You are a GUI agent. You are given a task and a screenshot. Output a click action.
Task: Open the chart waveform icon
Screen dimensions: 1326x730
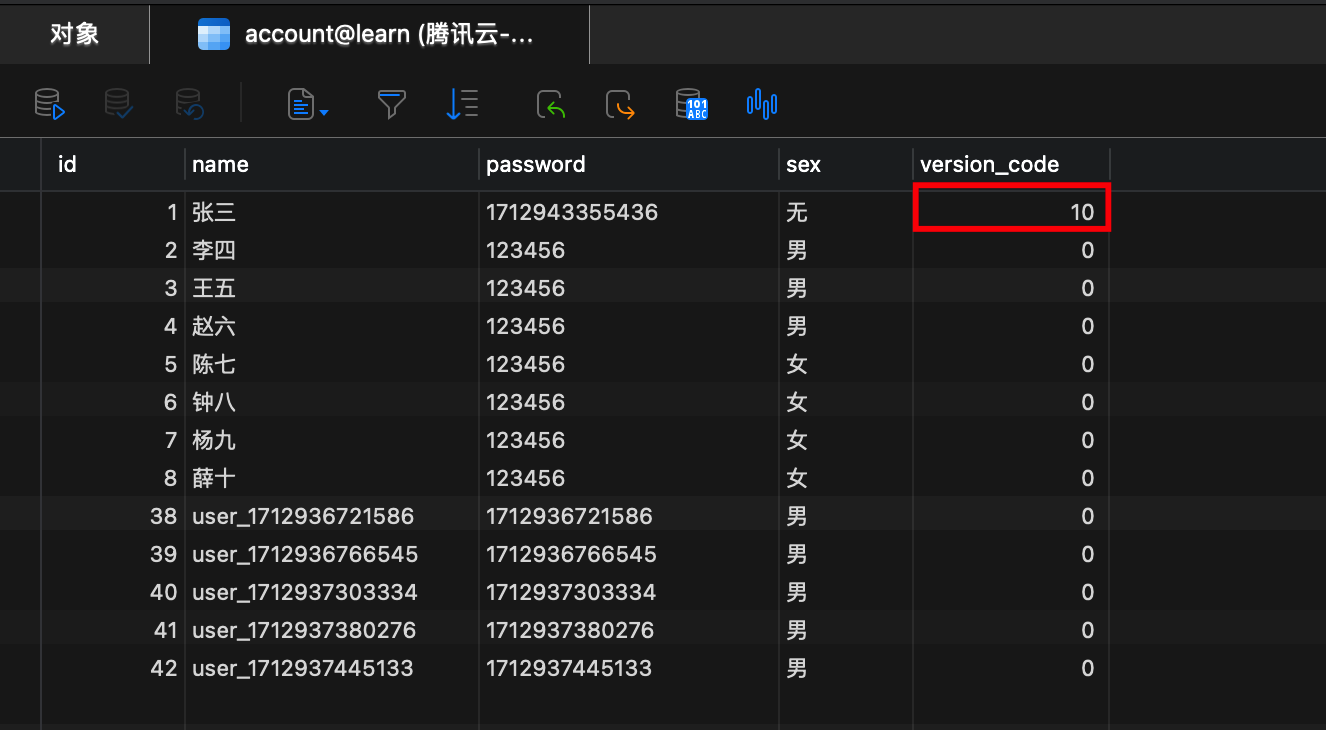tap(762, 103)
